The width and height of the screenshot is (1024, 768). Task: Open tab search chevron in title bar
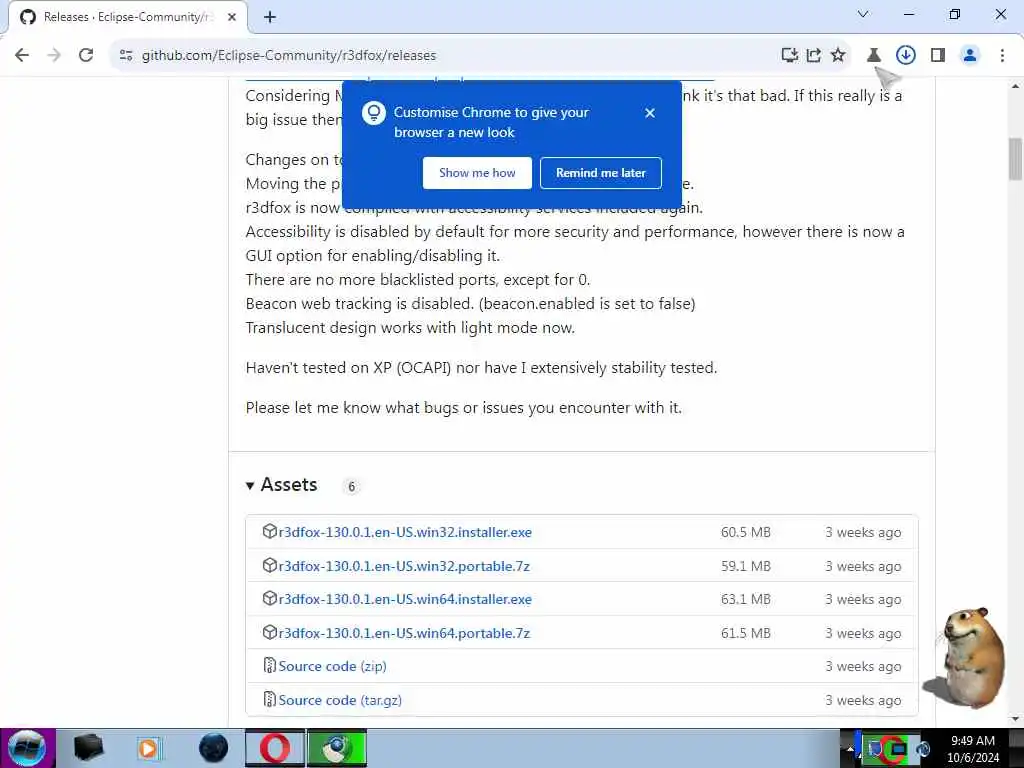[863, 14]
